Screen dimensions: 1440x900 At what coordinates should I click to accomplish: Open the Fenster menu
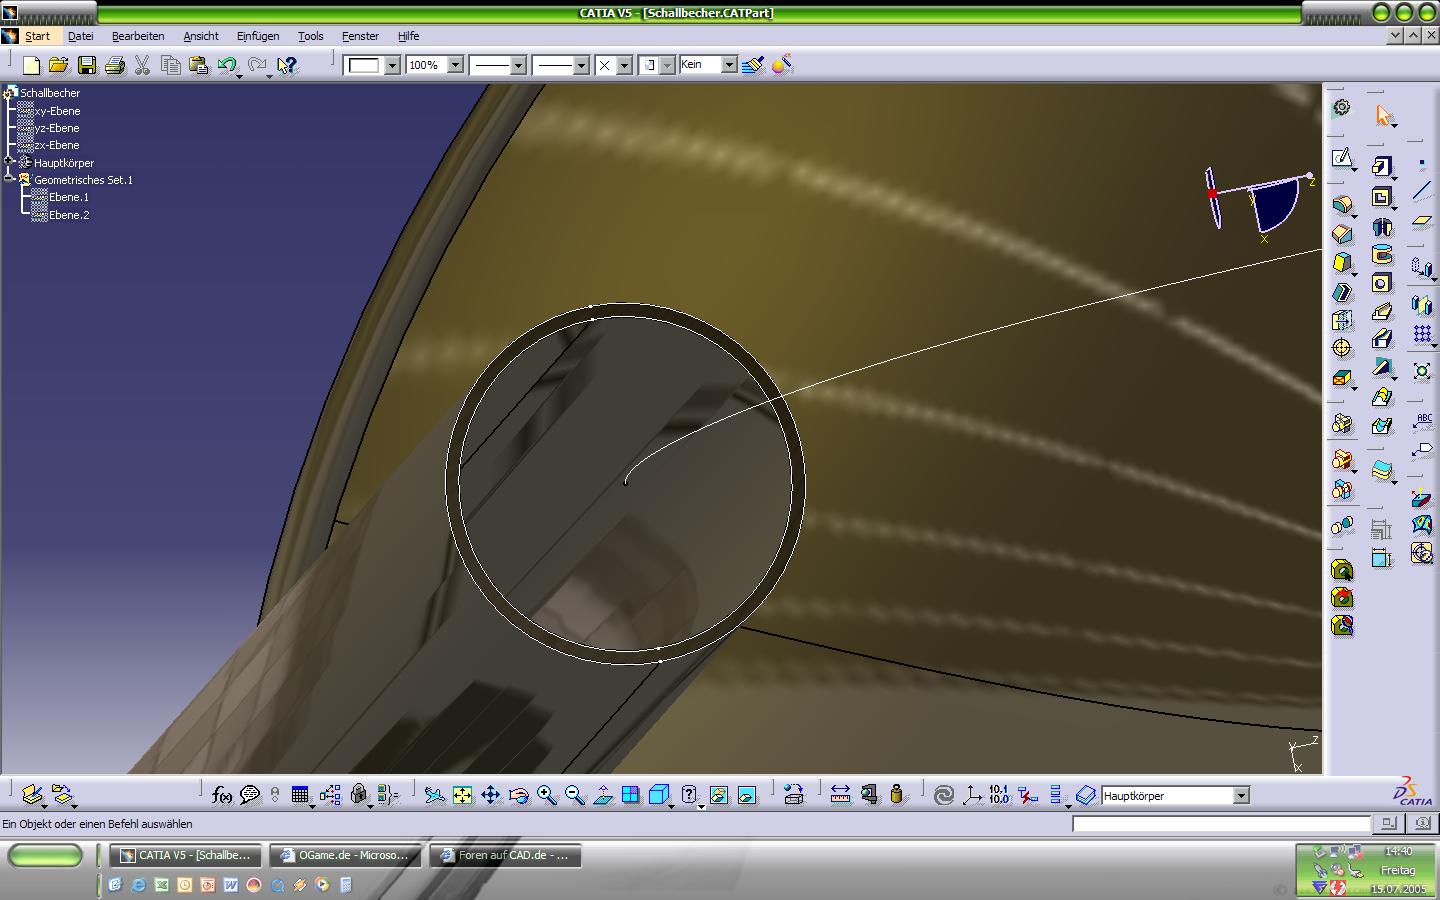360,36
